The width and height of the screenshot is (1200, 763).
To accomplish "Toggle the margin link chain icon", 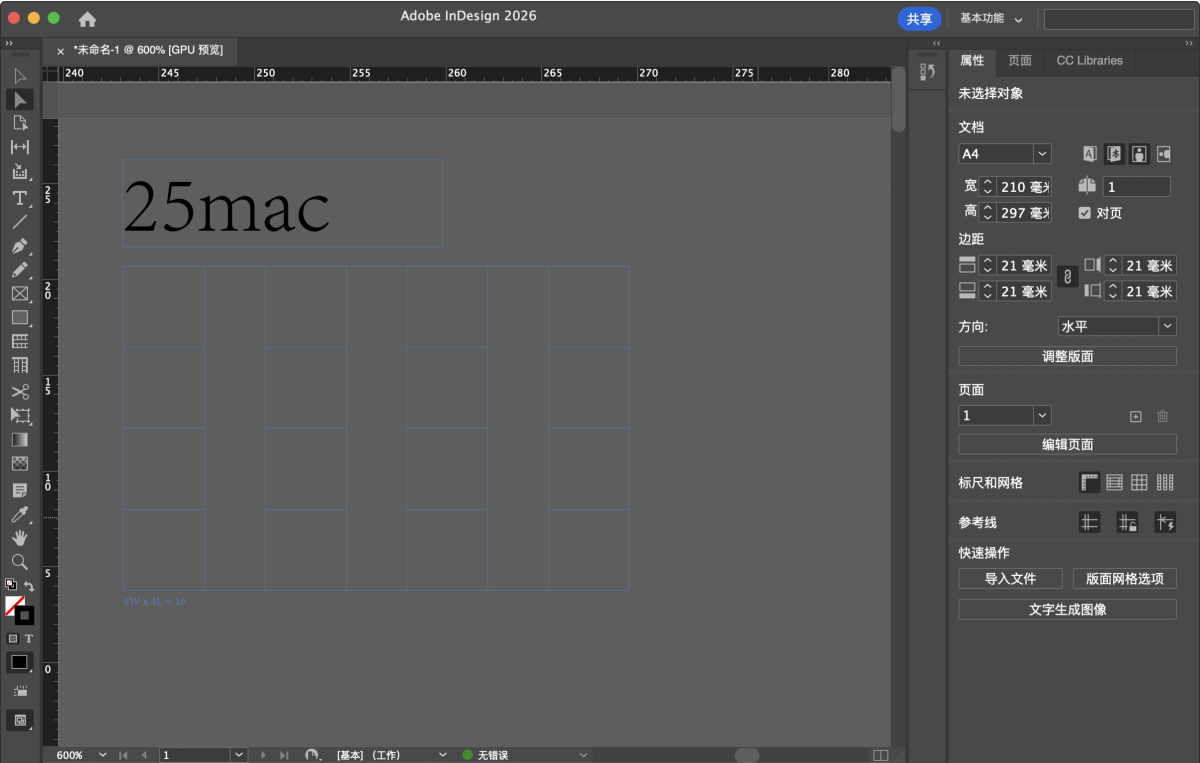I will click(x=1067, y=277).
